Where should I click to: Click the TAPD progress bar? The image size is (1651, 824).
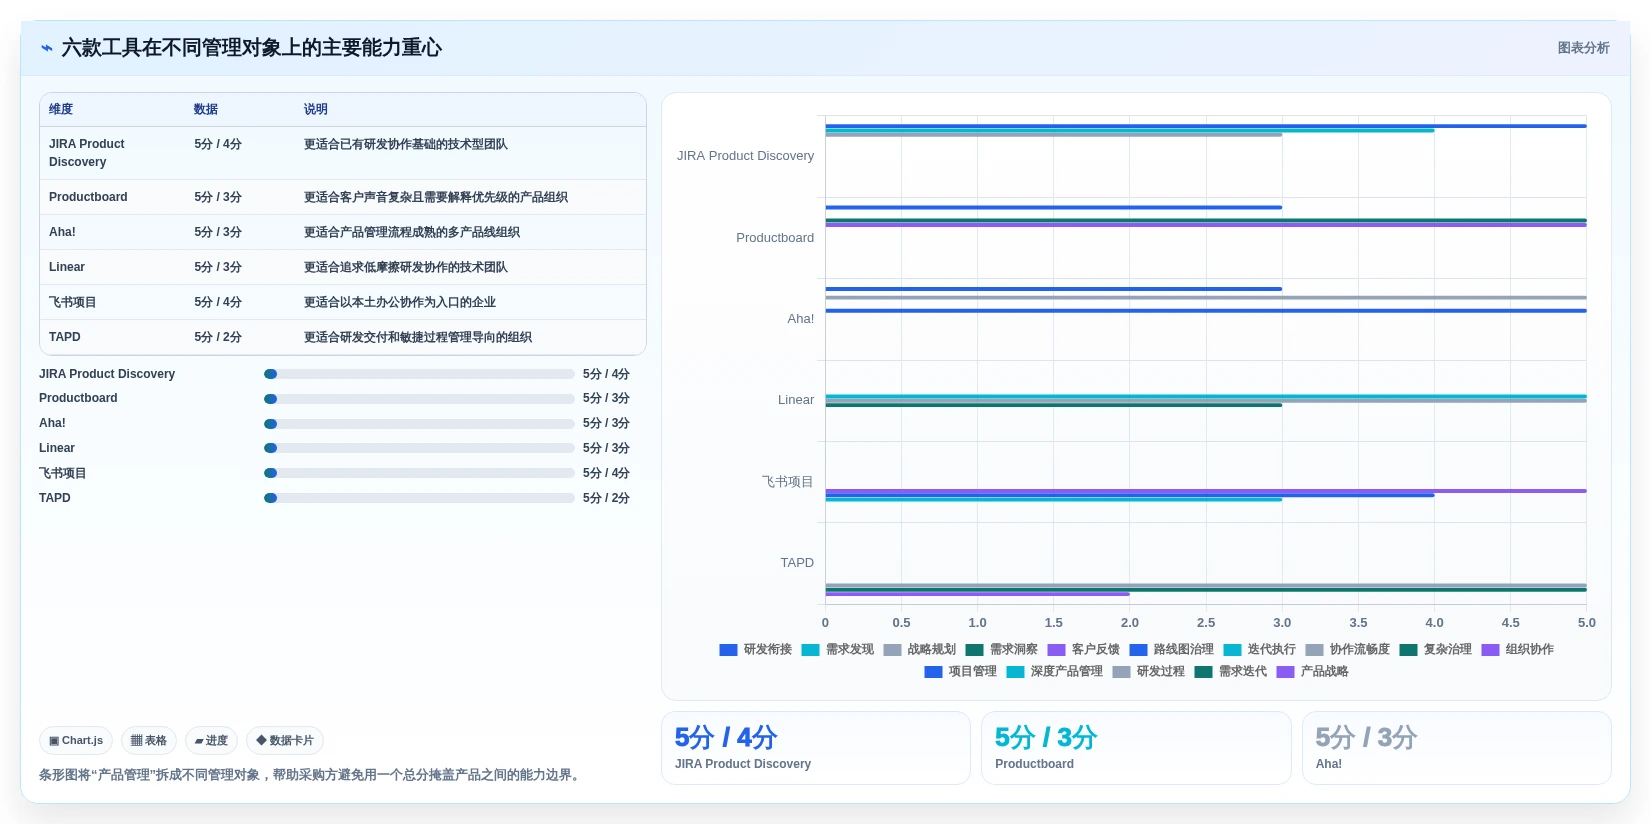(x=419, y=499)
